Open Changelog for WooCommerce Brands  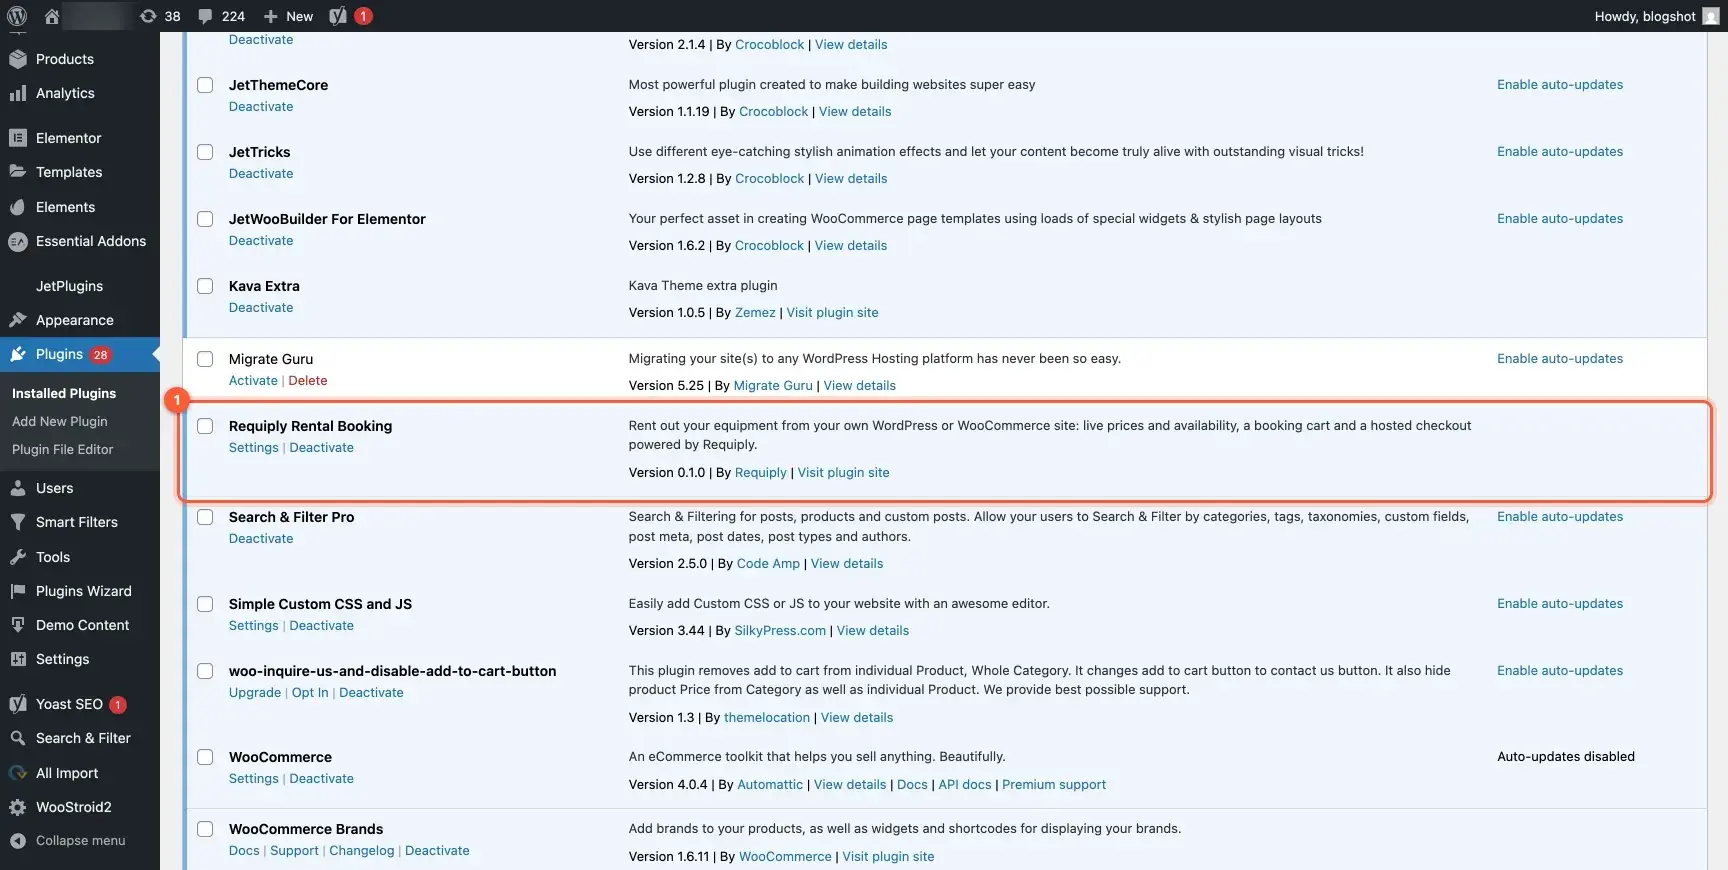[362, 850]
